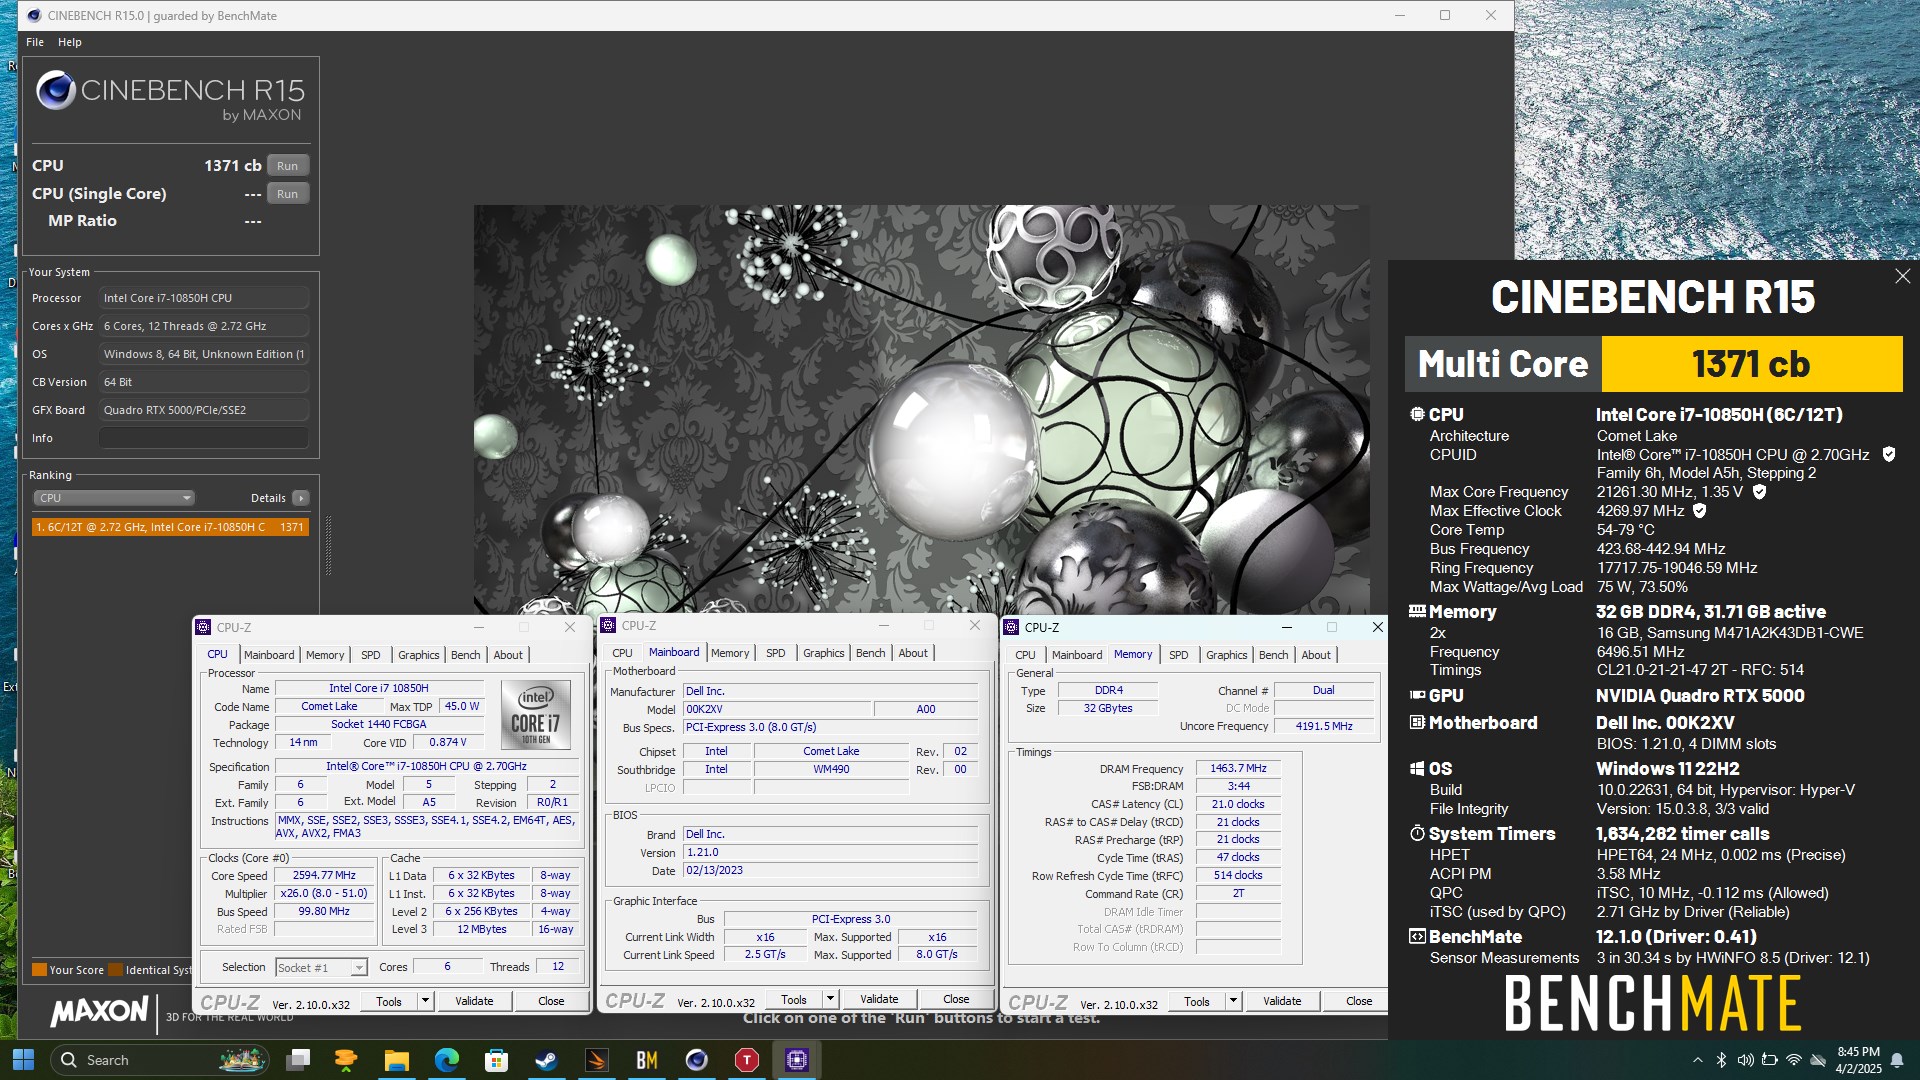Switch to Cinebench taskbar icon
The width and height of the screenshot is (1920, 1080).
tap(697, 1060)
